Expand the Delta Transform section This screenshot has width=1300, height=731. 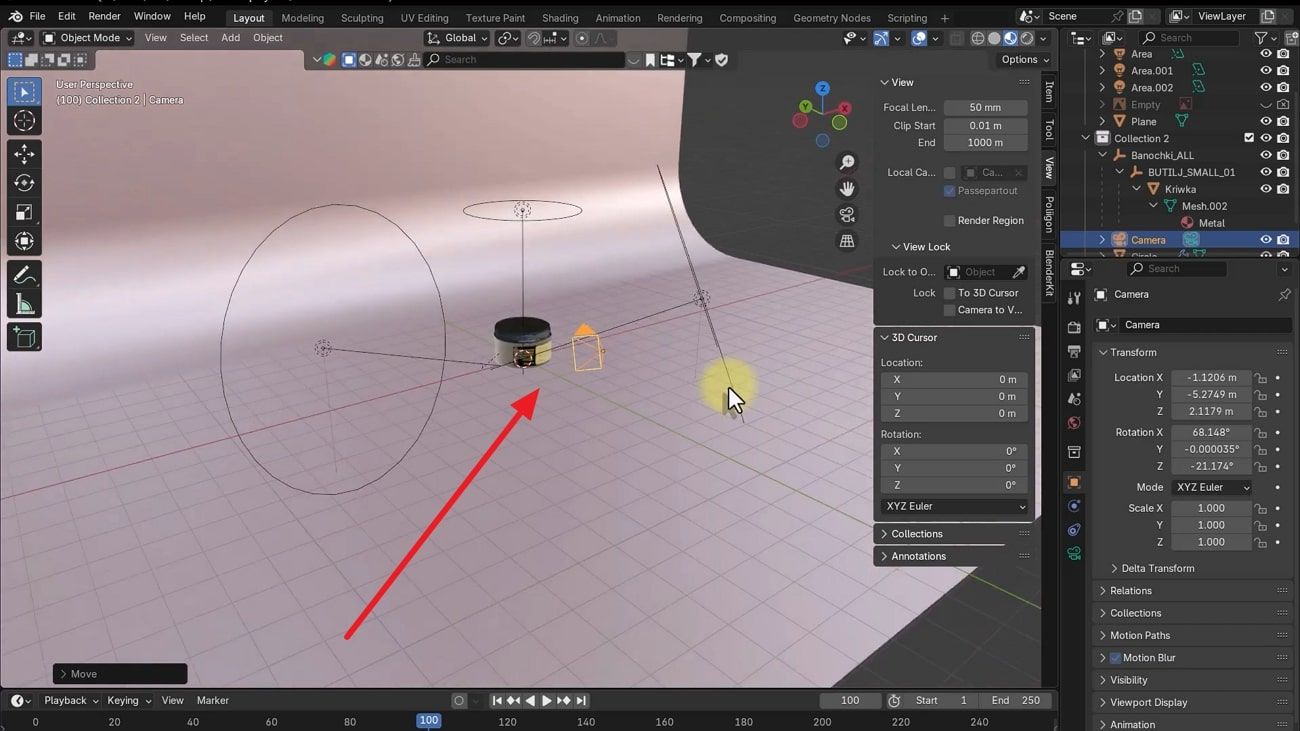pyautogui.click(x=1157, y=568)
